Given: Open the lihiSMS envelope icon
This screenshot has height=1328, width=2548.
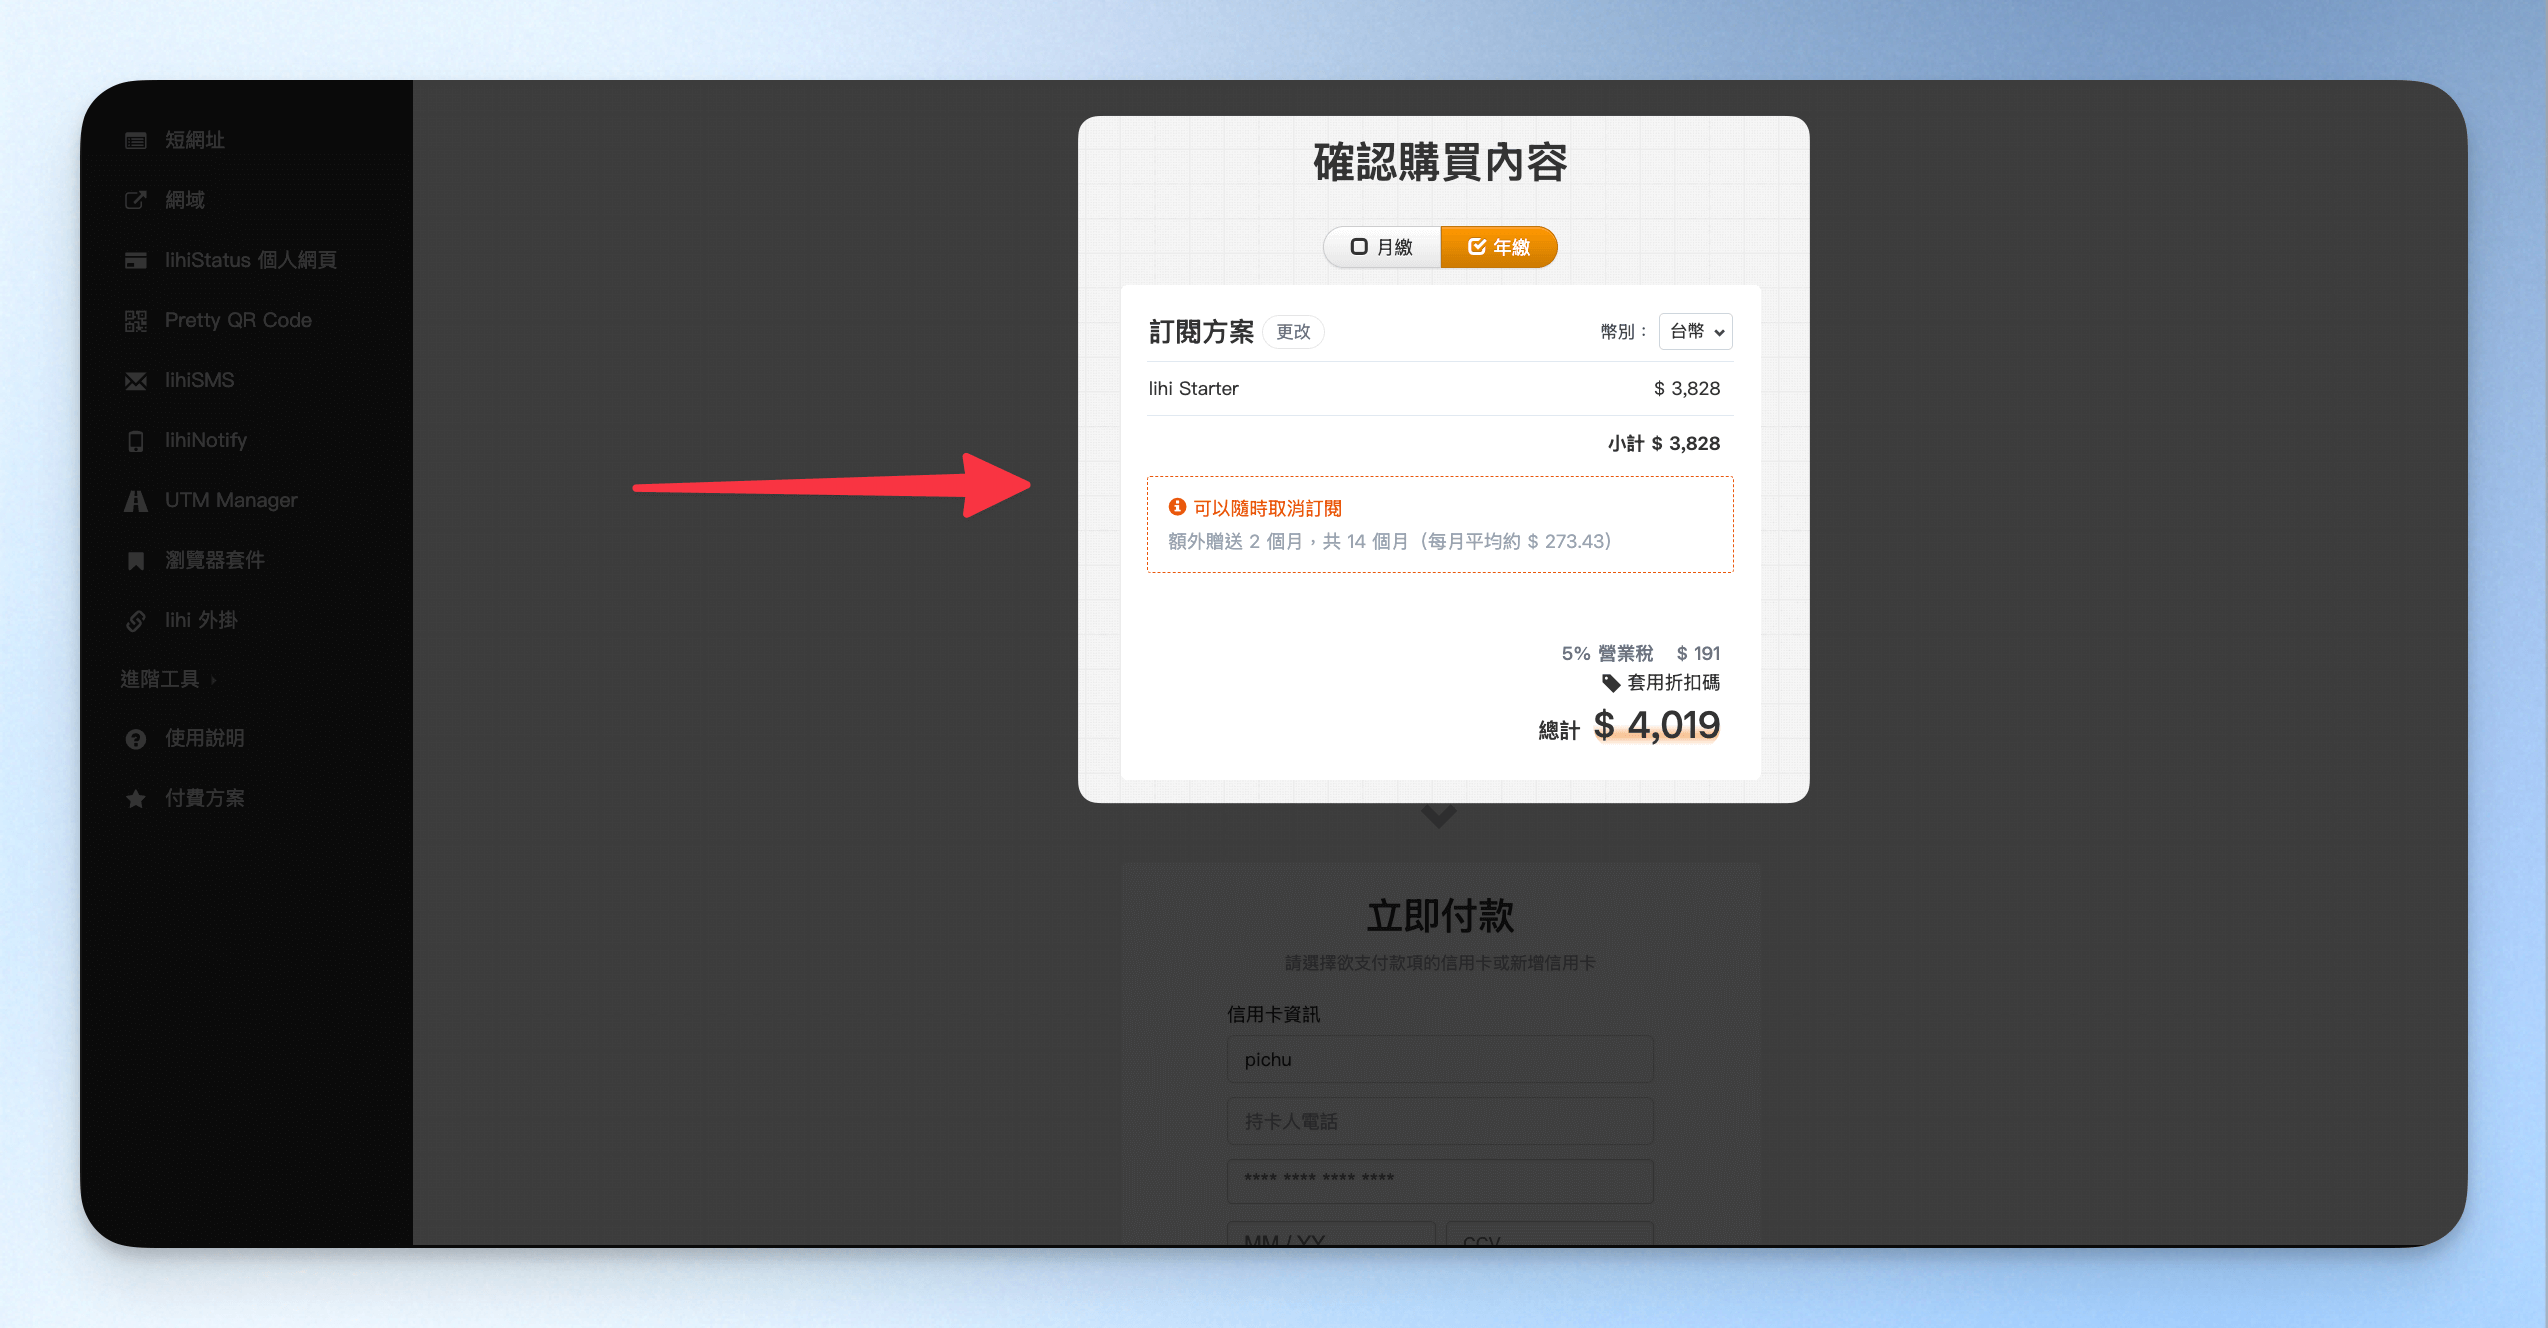Looking at the screenshot, I should click(136, 381).
